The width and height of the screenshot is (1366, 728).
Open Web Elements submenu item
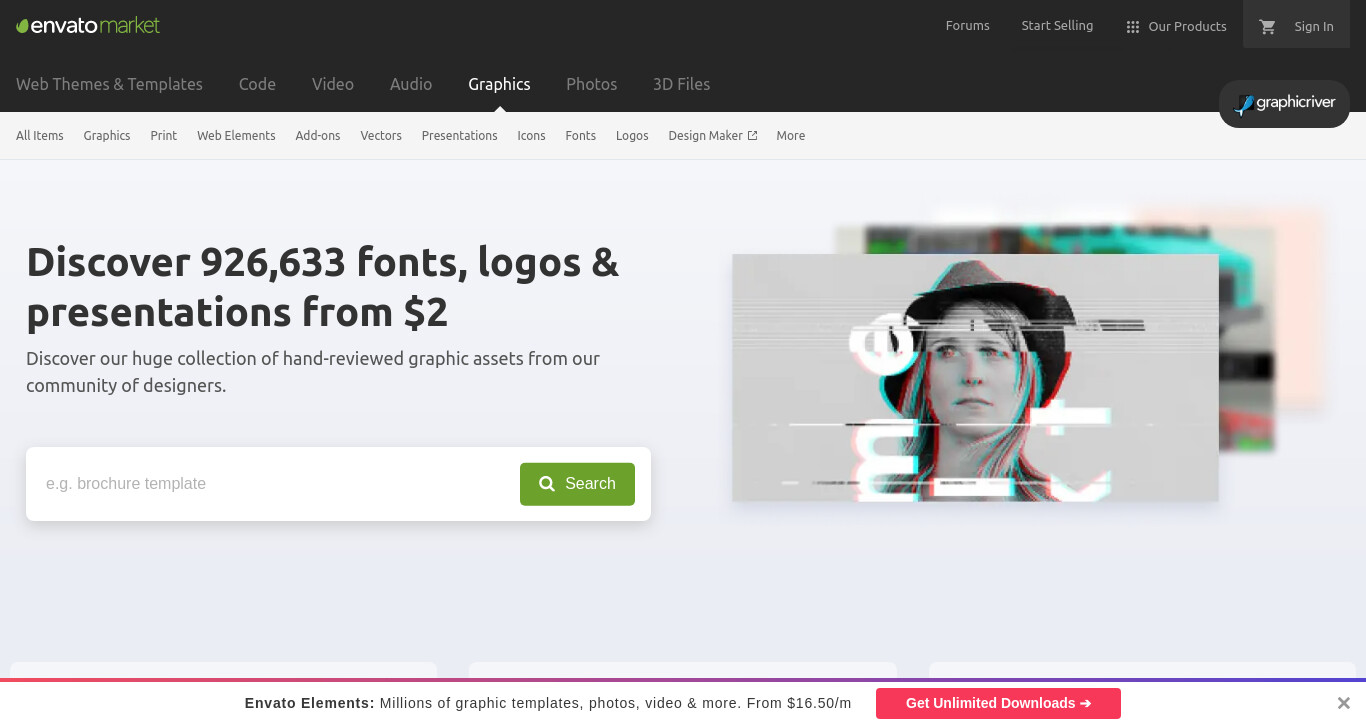click(236, 136)
